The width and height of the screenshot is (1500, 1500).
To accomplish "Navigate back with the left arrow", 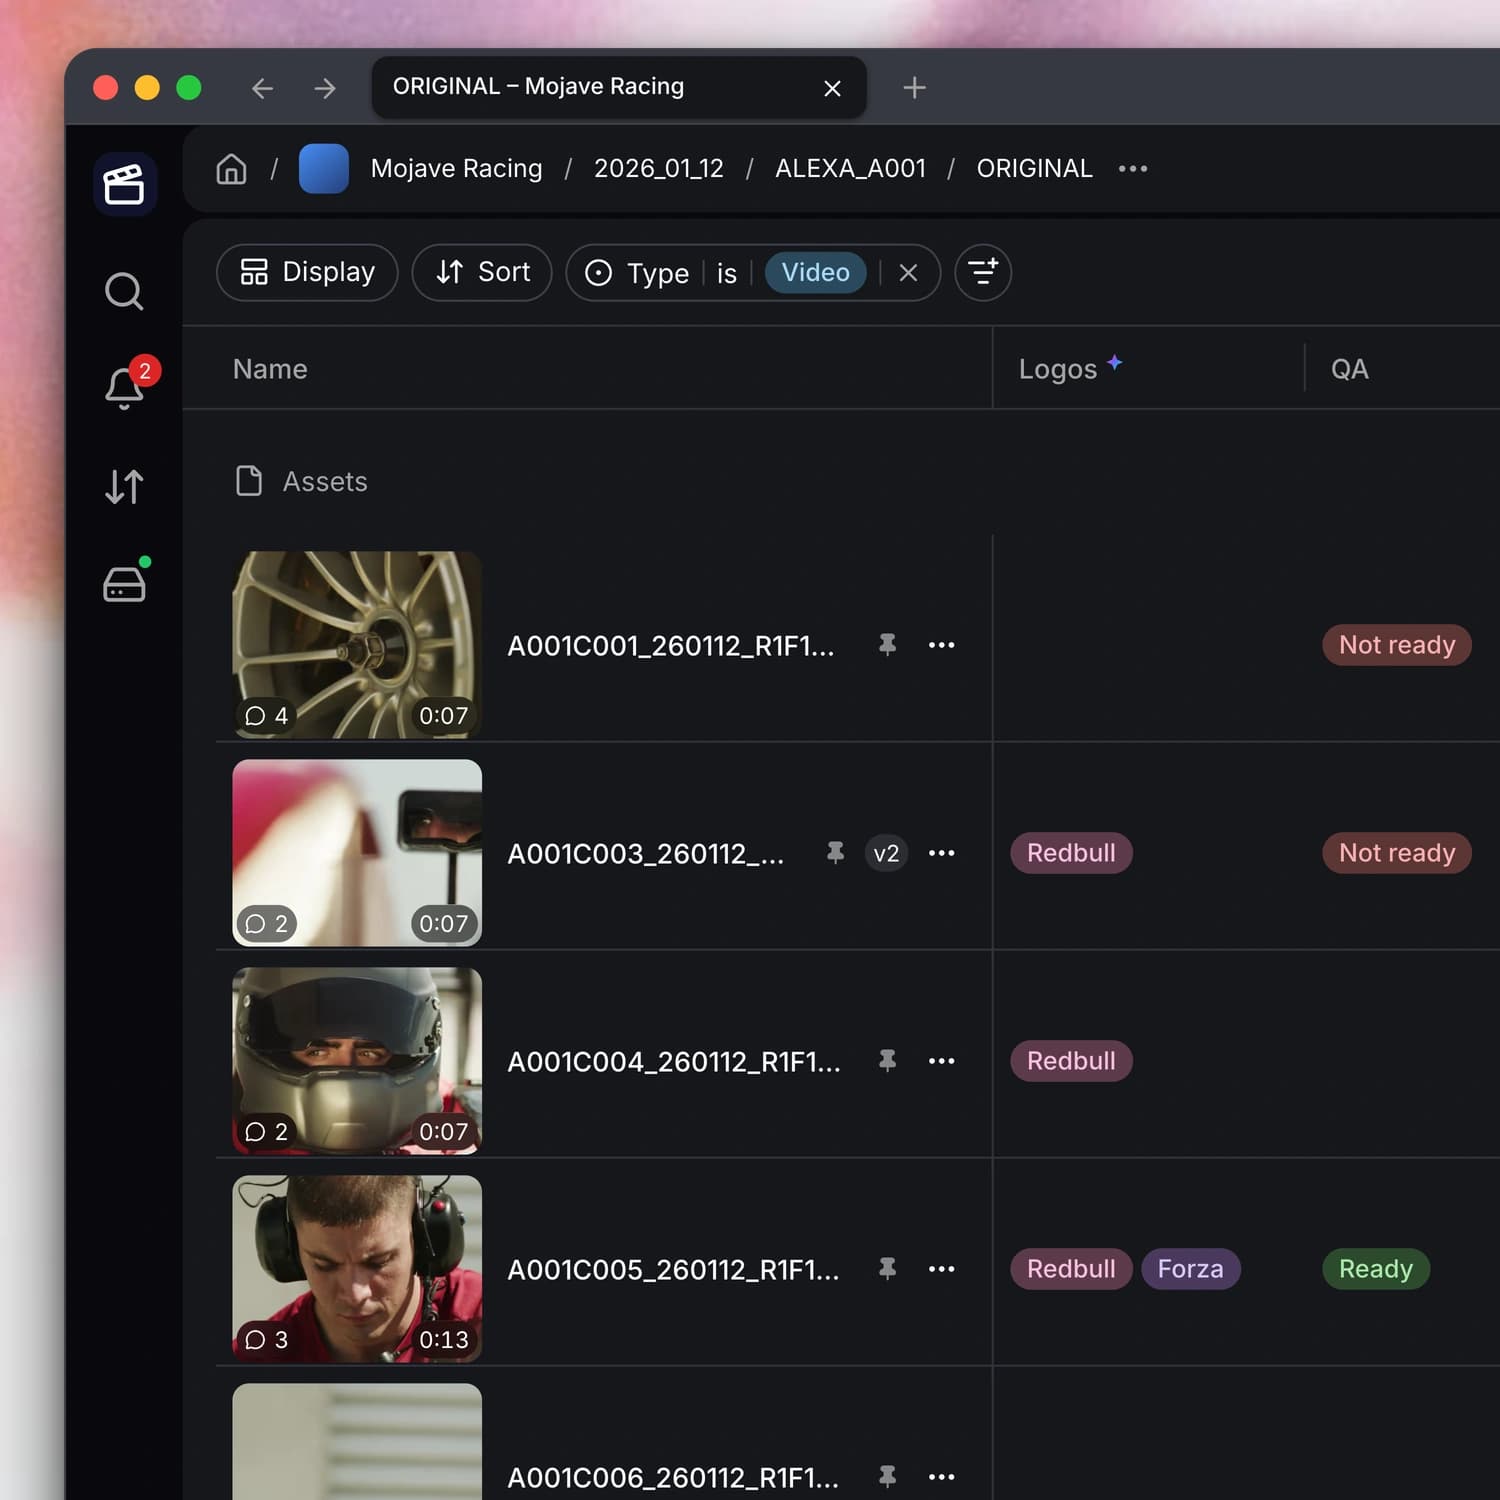I will [x=262, y=88].
